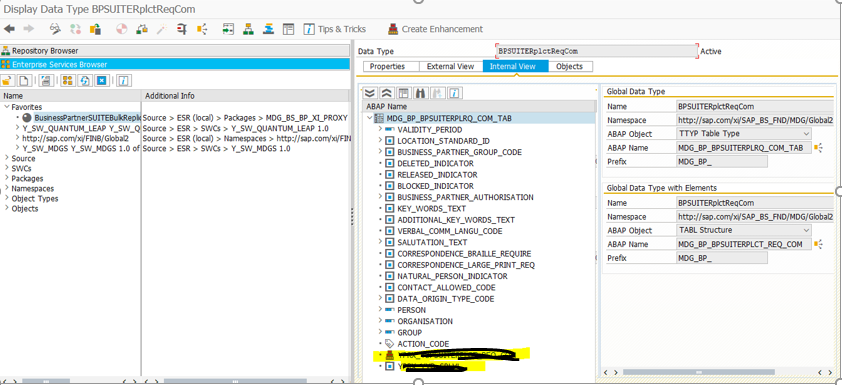Open the Repository Browser

coord(175,51)
